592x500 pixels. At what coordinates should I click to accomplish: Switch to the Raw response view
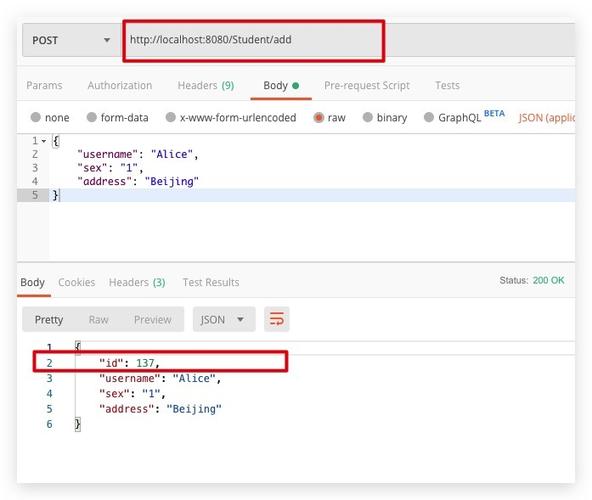pyautogui.click(x=99, y=319)
